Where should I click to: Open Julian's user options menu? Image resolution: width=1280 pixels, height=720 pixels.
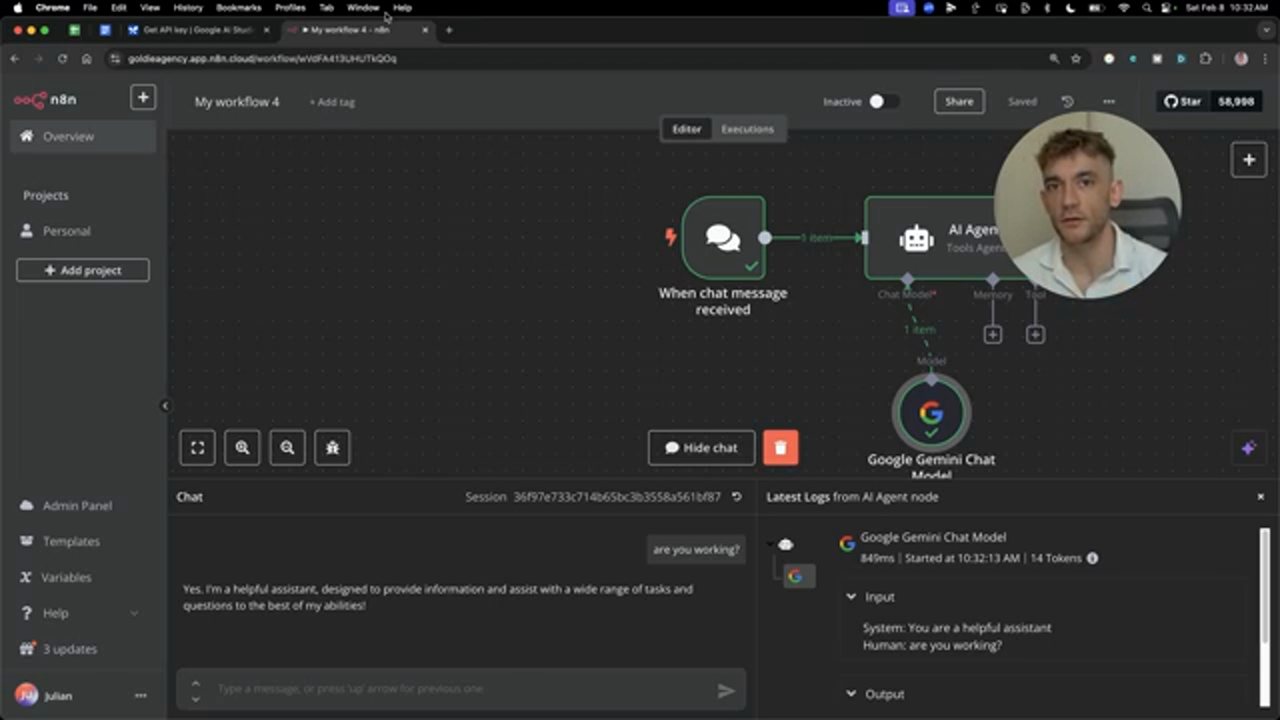coord(140,696)
